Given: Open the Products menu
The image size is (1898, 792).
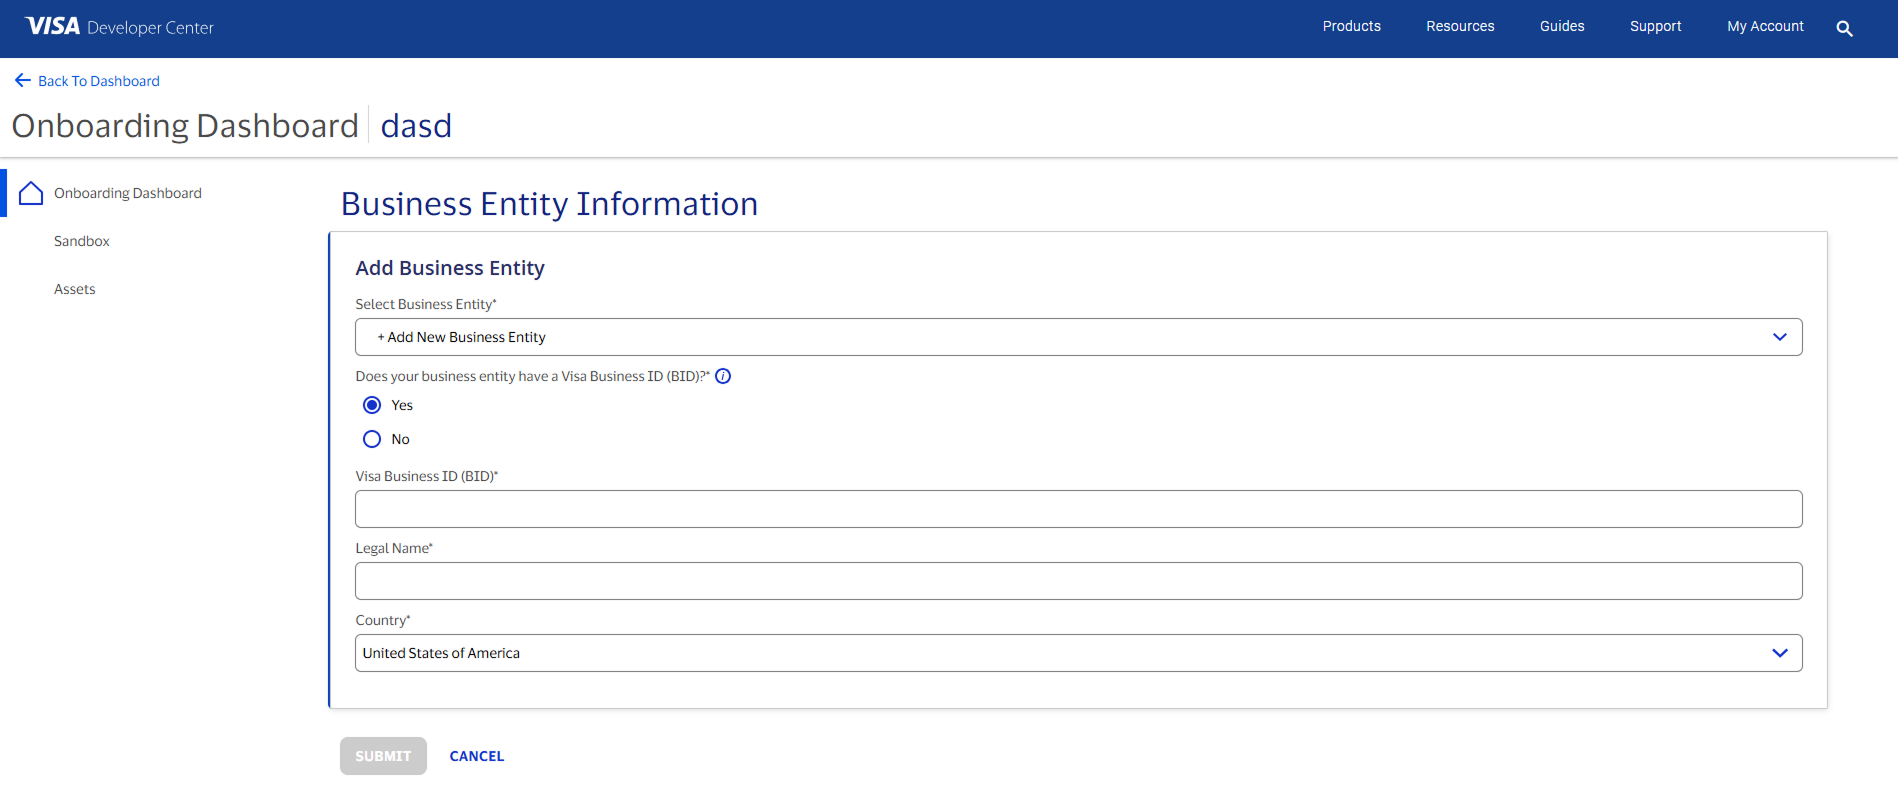Looking at the screenshot, I should (1351, 27).
